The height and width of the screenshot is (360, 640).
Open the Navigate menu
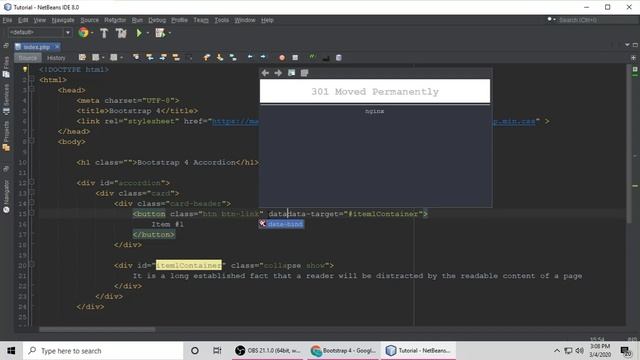pyautogui.click(x=63, y=20)
